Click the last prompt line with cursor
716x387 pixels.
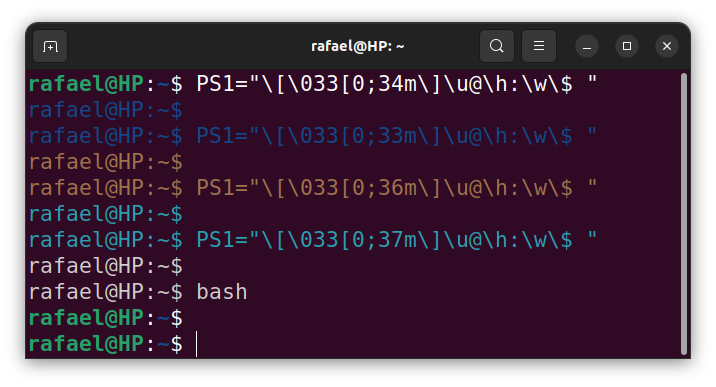point(113,344)
